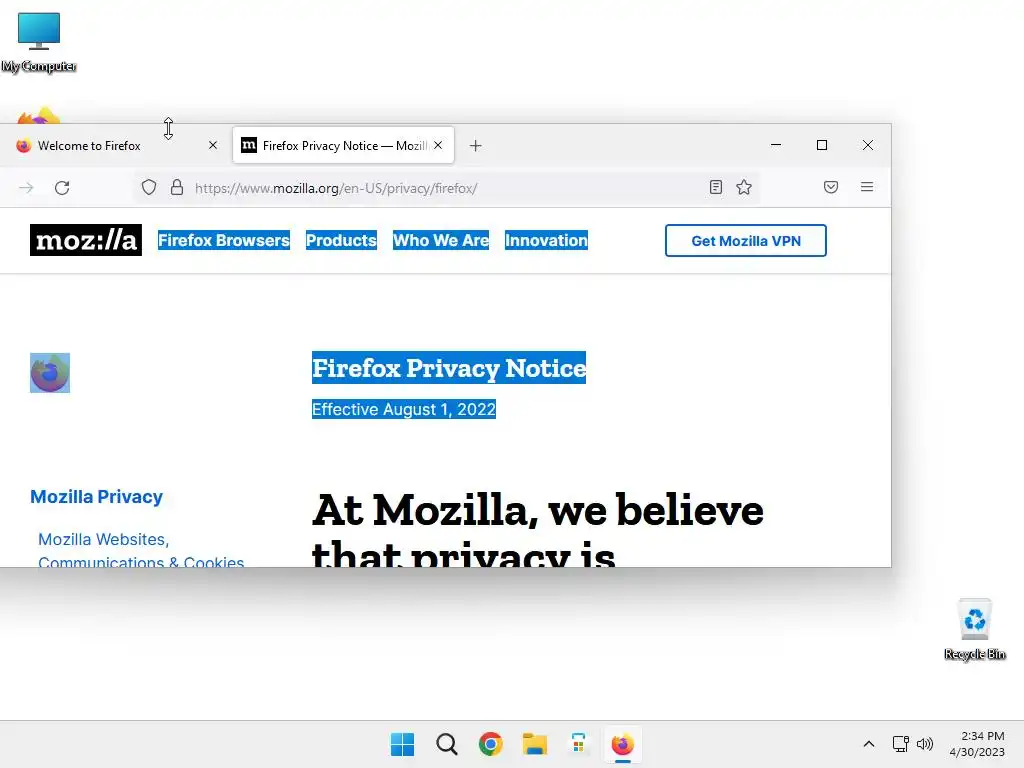Open the Windows Start menu
This screenshot has height=768, width=1024.
click(x=402, y=744)
